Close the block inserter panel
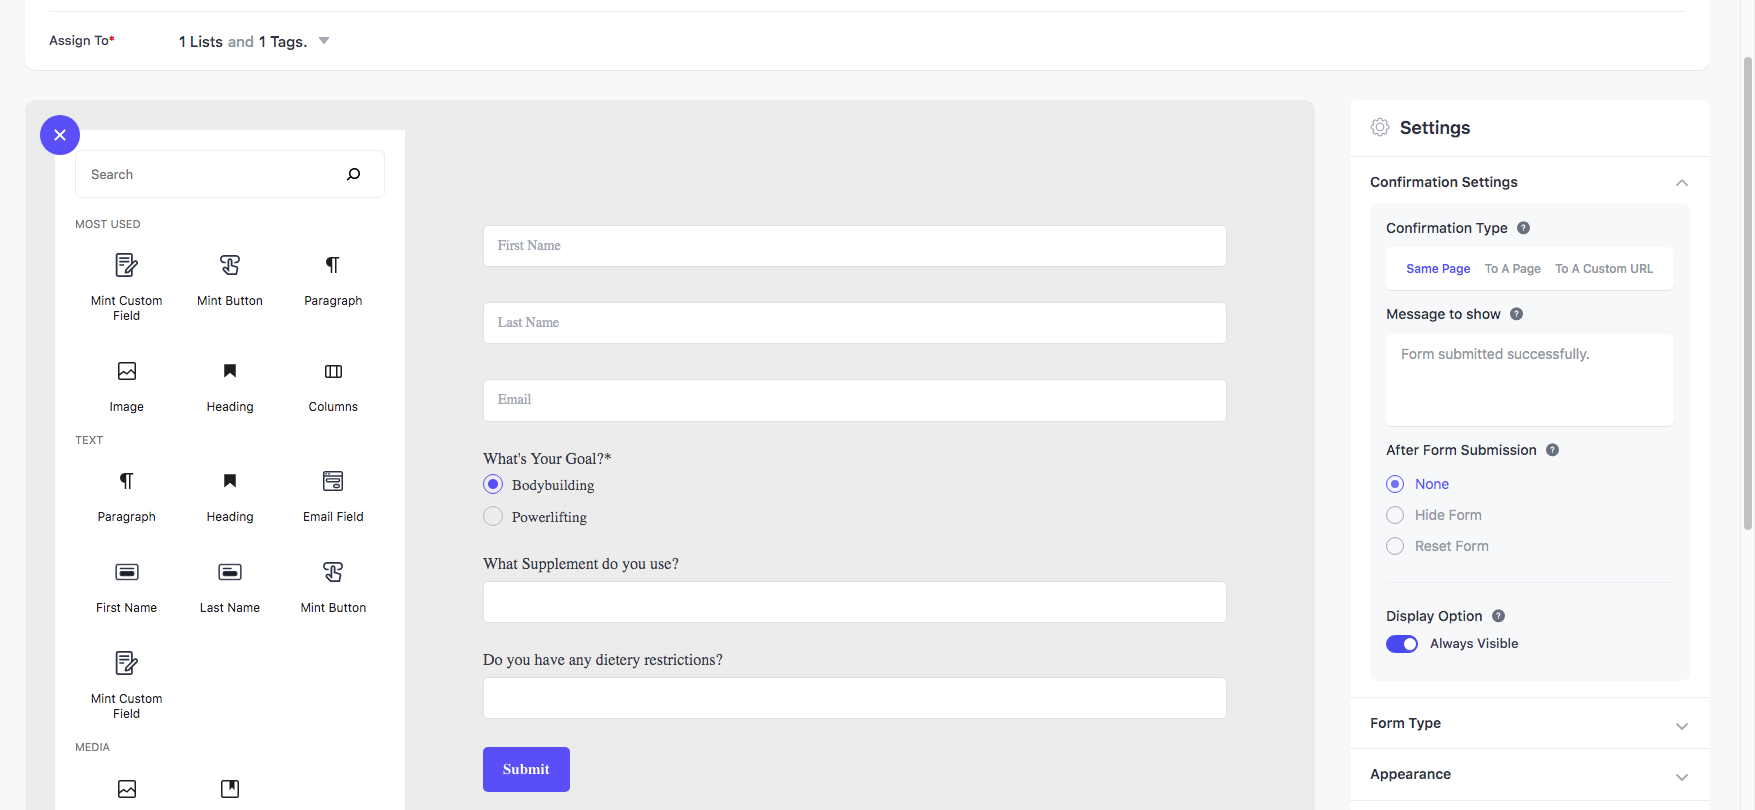This screenshot has height=810, width=1755. tap(60, 135)
